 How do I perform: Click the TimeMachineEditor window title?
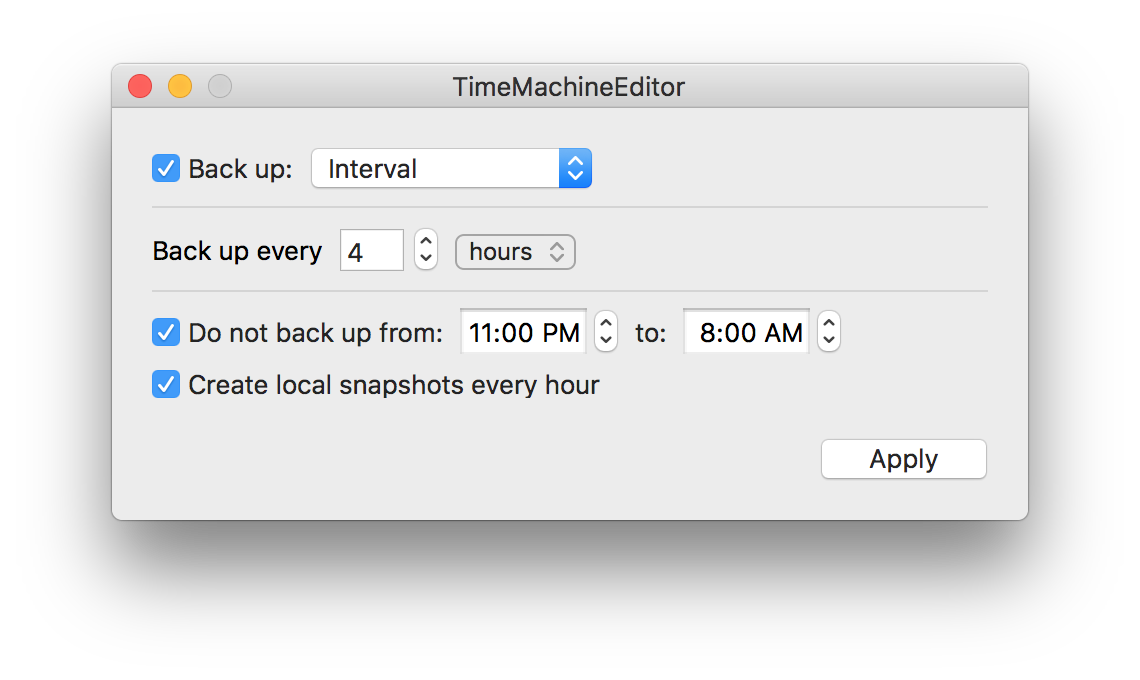[568, 87]
